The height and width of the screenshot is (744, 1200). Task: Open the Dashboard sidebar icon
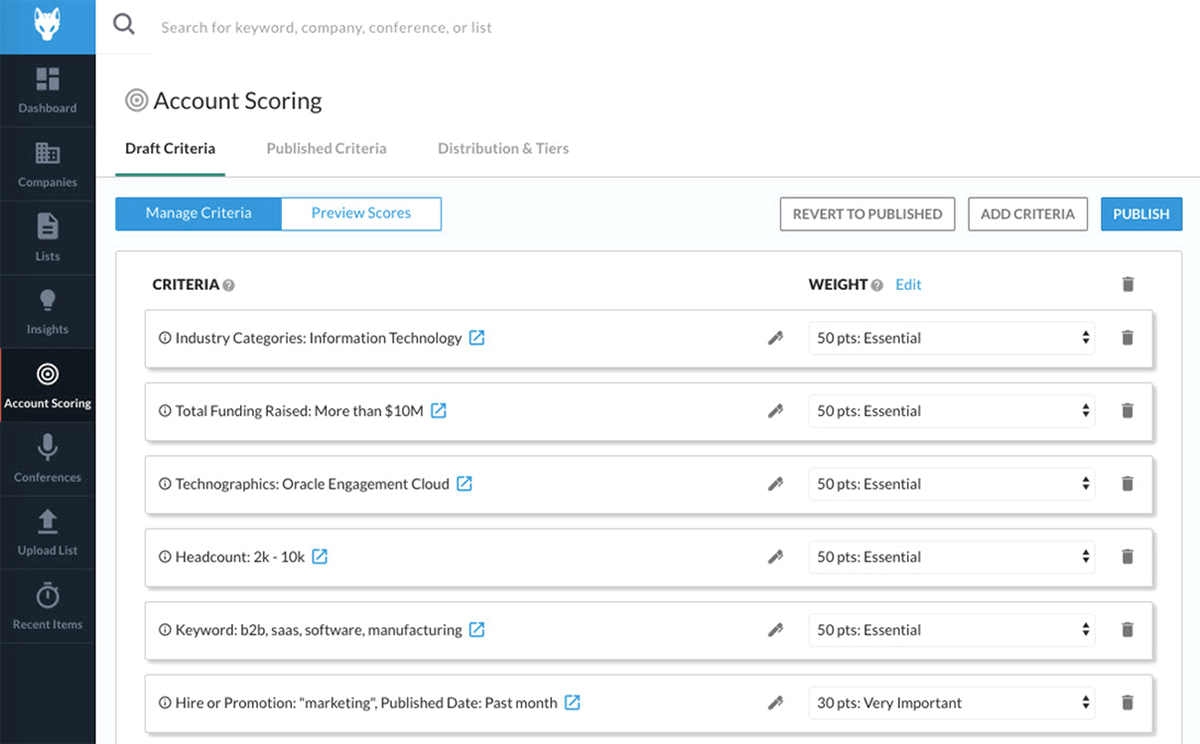[x=47, y=80]
